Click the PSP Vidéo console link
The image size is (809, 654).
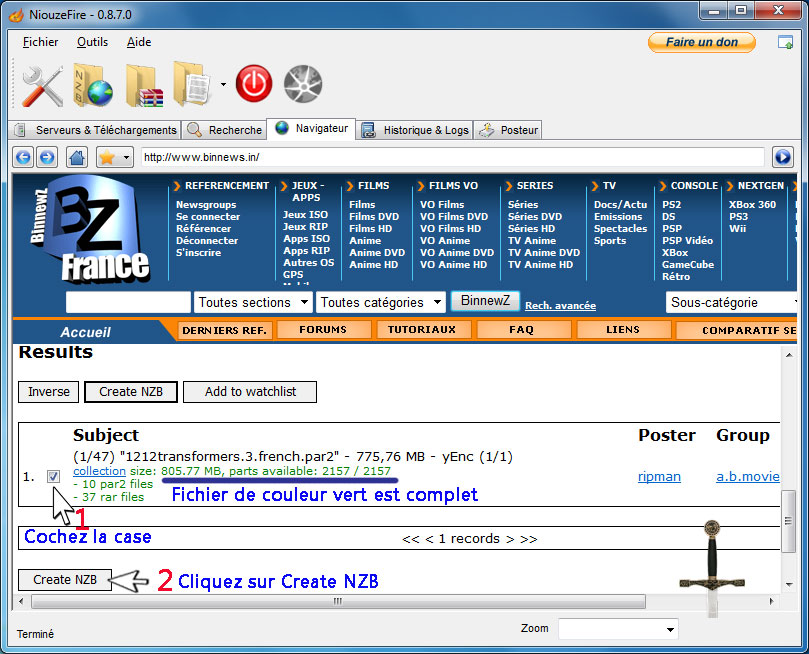(688, 240)
